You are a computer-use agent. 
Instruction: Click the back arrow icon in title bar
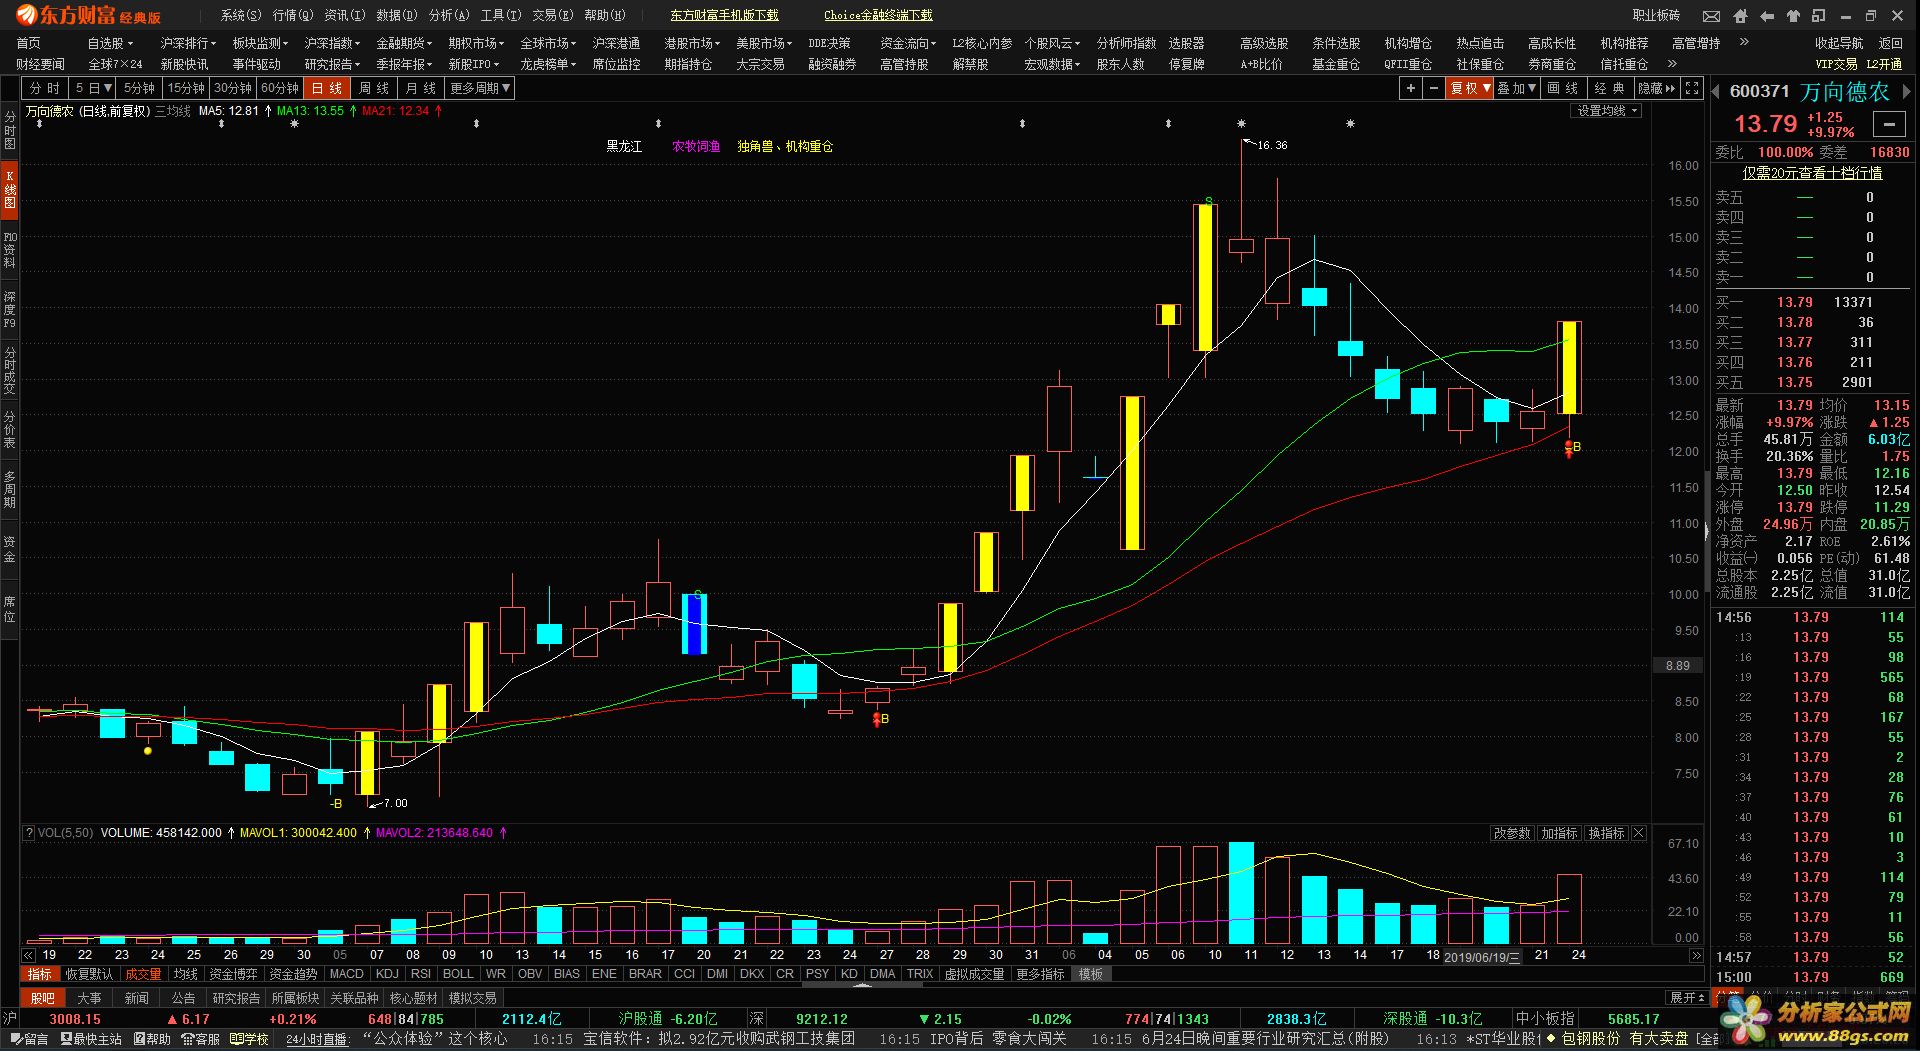[1766, 16]
